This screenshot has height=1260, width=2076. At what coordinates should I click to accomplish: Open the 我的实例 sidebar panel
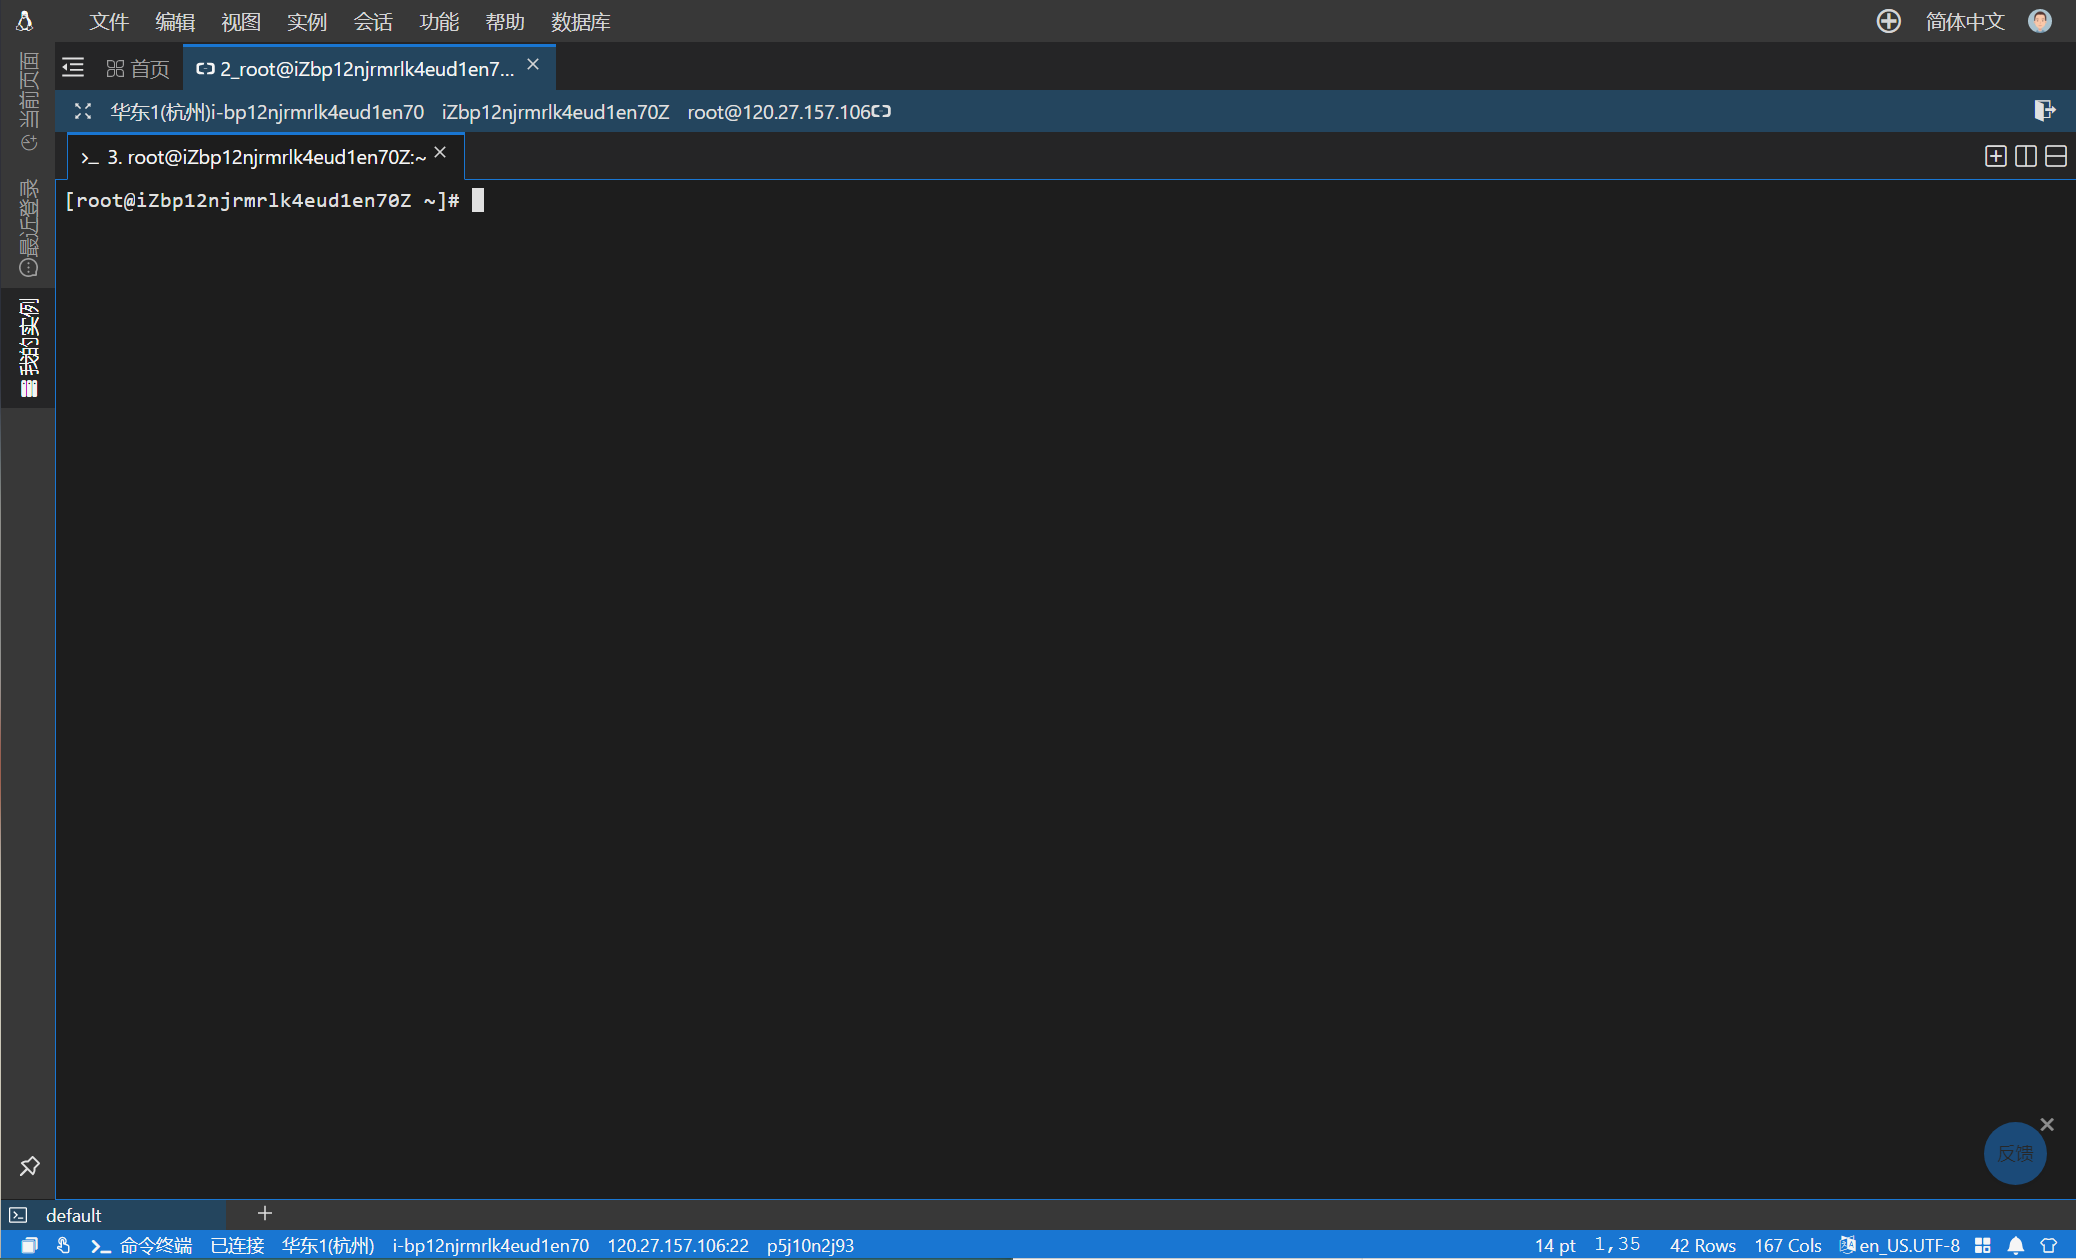(x=28, y=348)
